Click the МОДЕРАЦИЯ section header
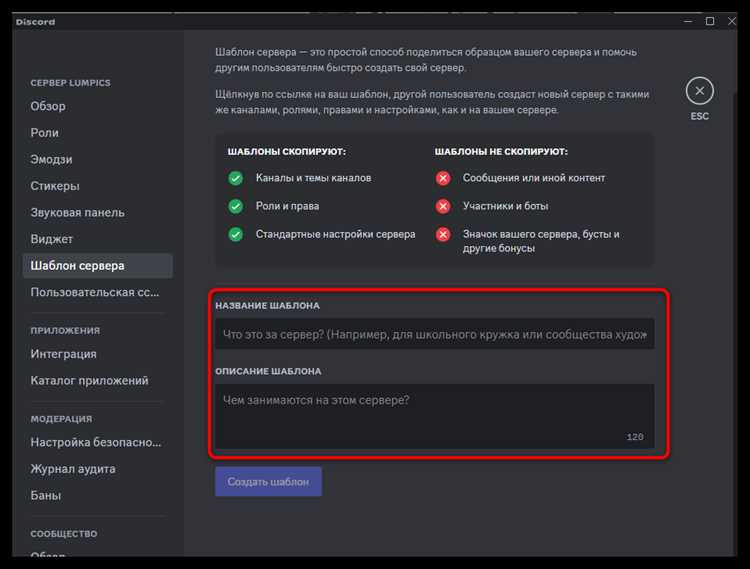This screenshot has height=569, width=750. (x=61, y=419)
